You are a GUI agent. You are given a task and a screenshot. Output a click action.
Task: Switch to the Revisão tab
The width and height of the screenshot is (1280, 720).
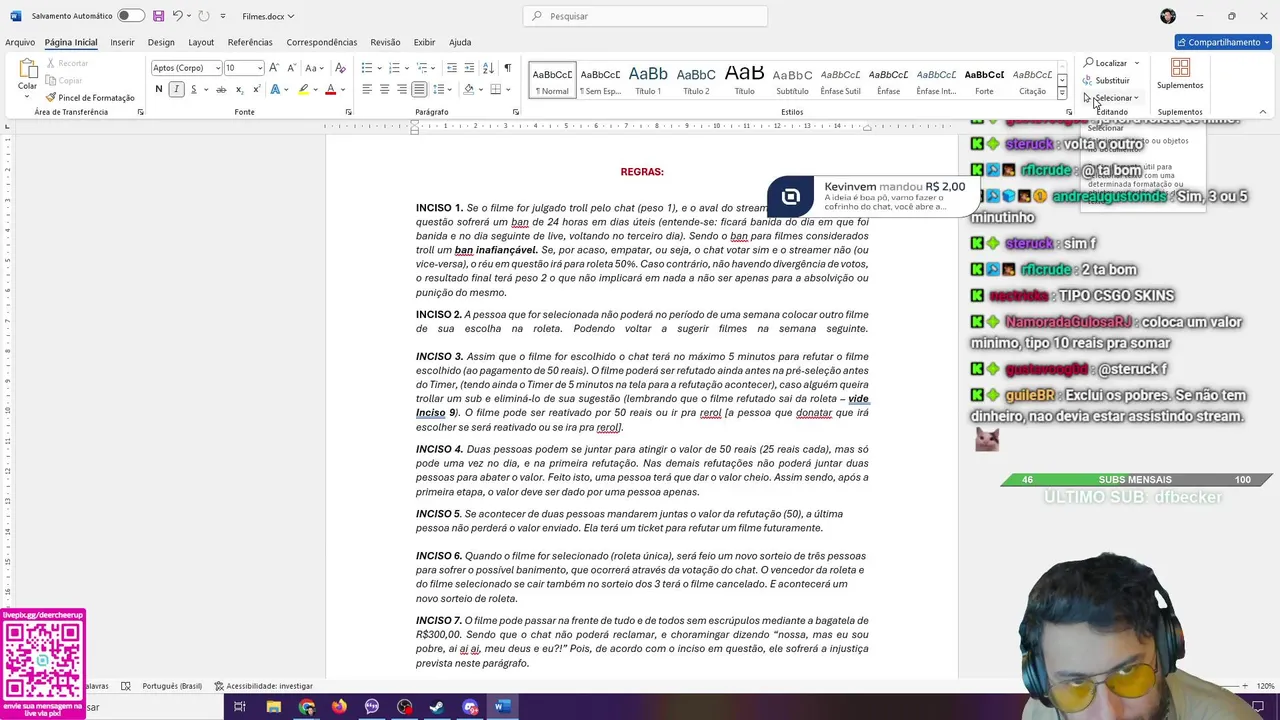385,42
